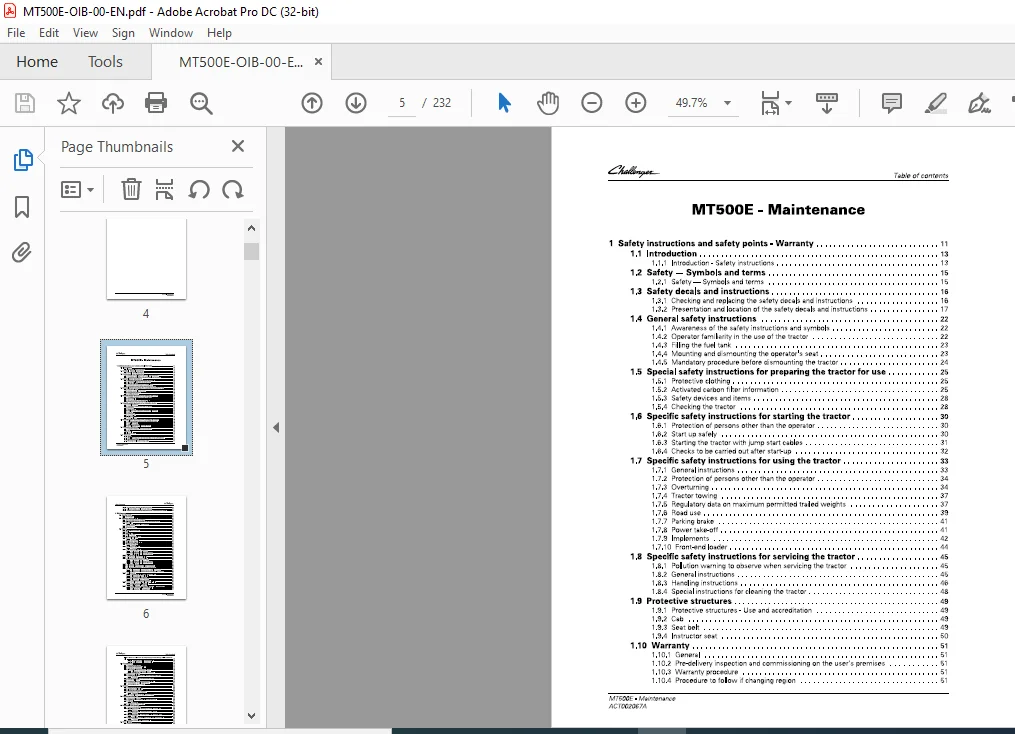Open the fit page scrolling options icon

click(770, 103)
